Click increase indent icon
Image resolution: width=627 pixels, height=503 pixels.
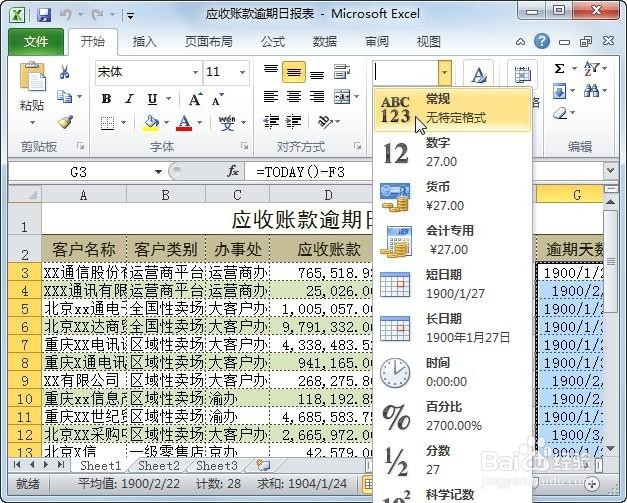[294, 121]
